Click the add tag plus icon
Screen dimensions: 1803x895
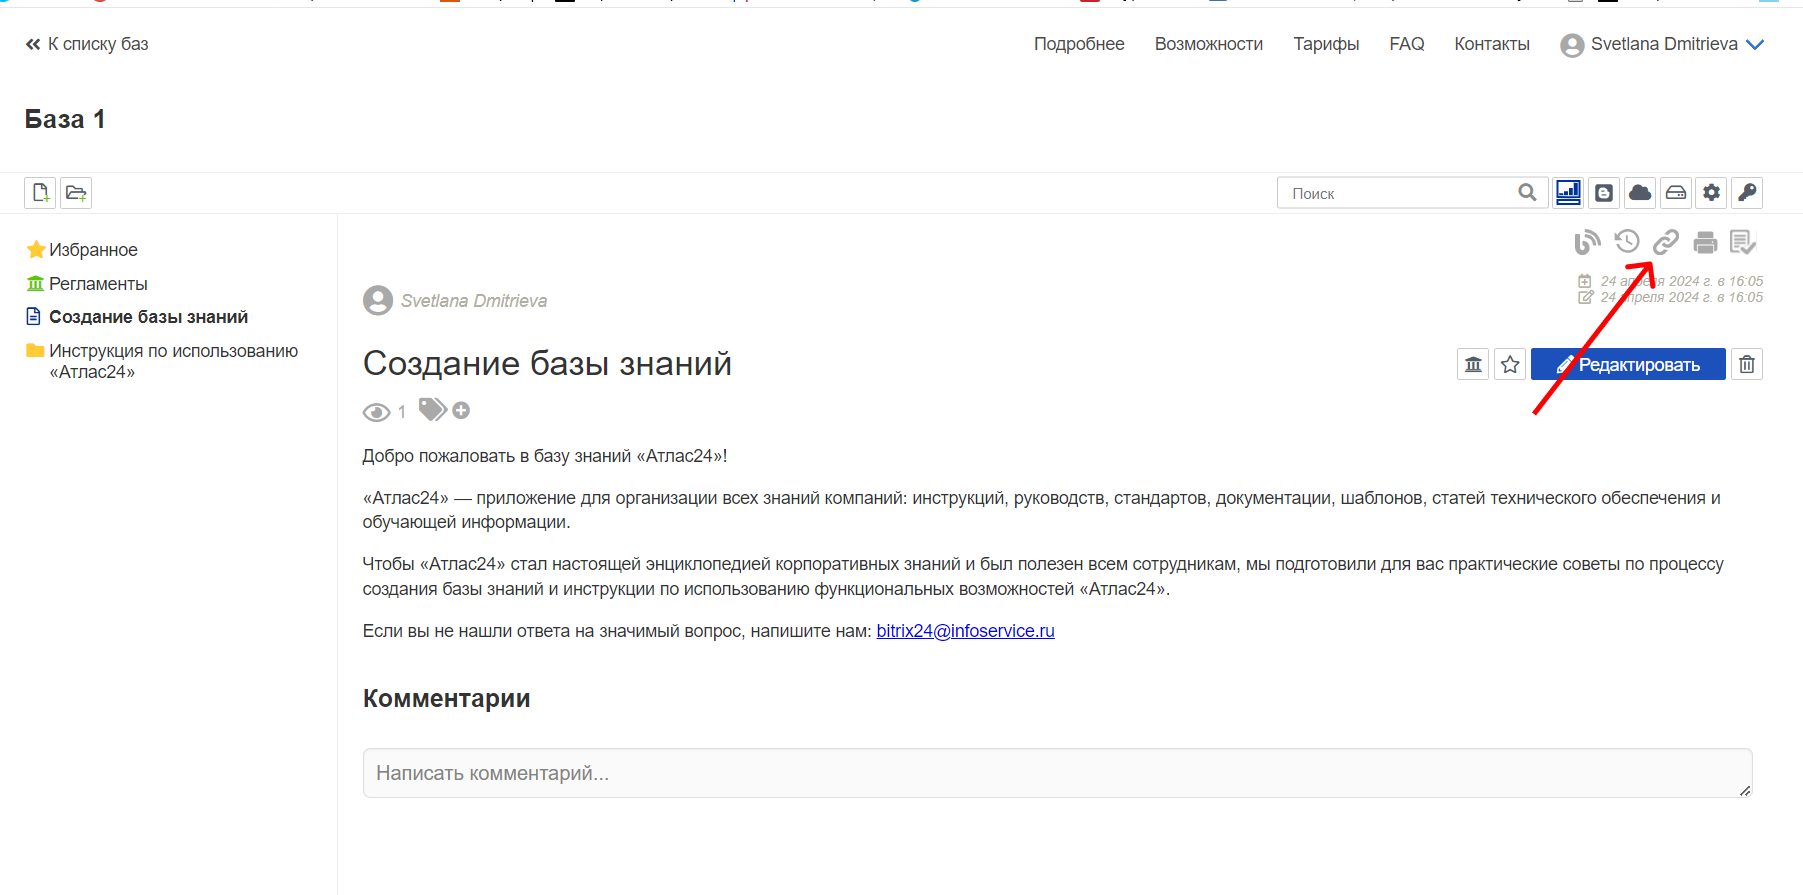click(461, 410)
